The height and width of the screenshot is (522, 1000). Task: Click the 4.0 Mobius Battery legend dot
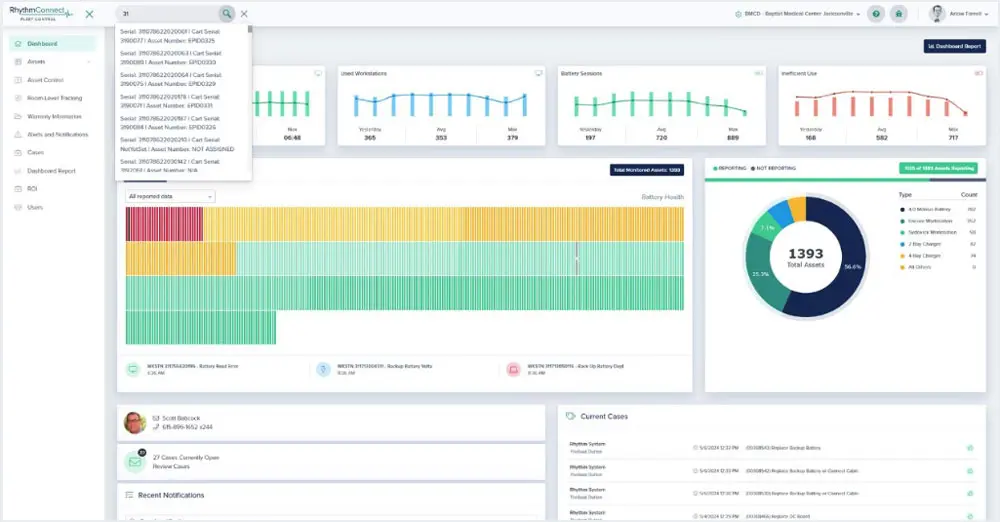tap(902, 209)
